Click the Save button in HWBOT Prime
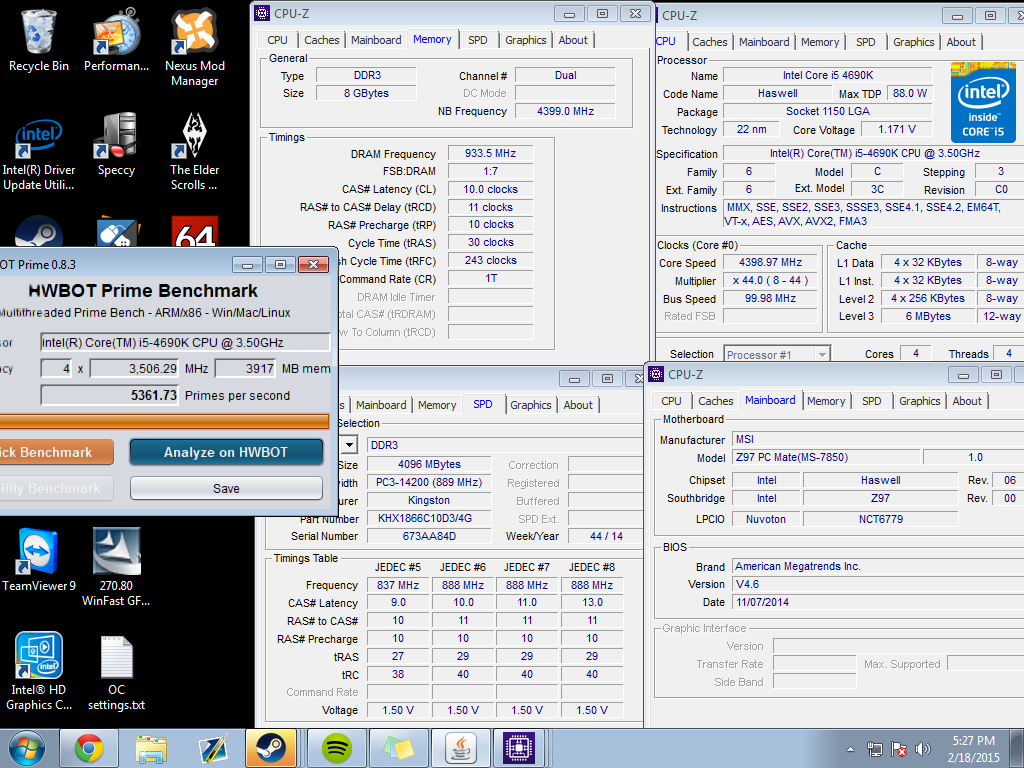1024x768 pixels. point(226,488)
